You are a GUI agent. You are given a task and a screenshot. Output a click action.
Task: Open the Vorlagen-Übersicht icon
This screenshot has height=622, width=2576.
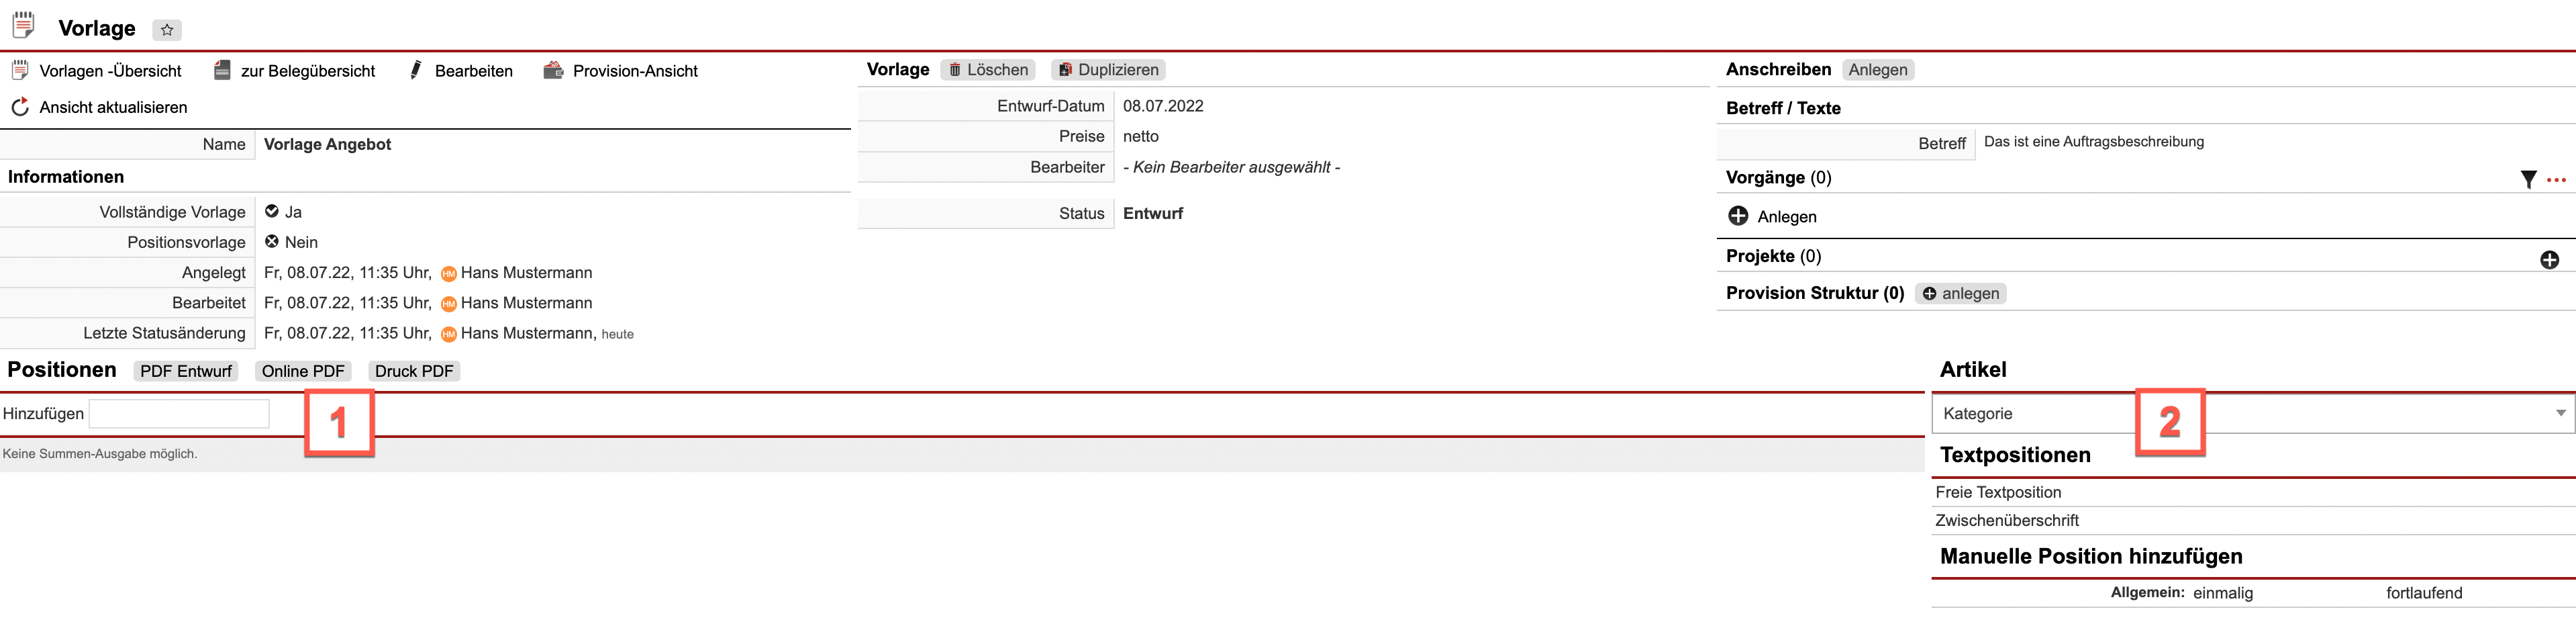(20, 70)
